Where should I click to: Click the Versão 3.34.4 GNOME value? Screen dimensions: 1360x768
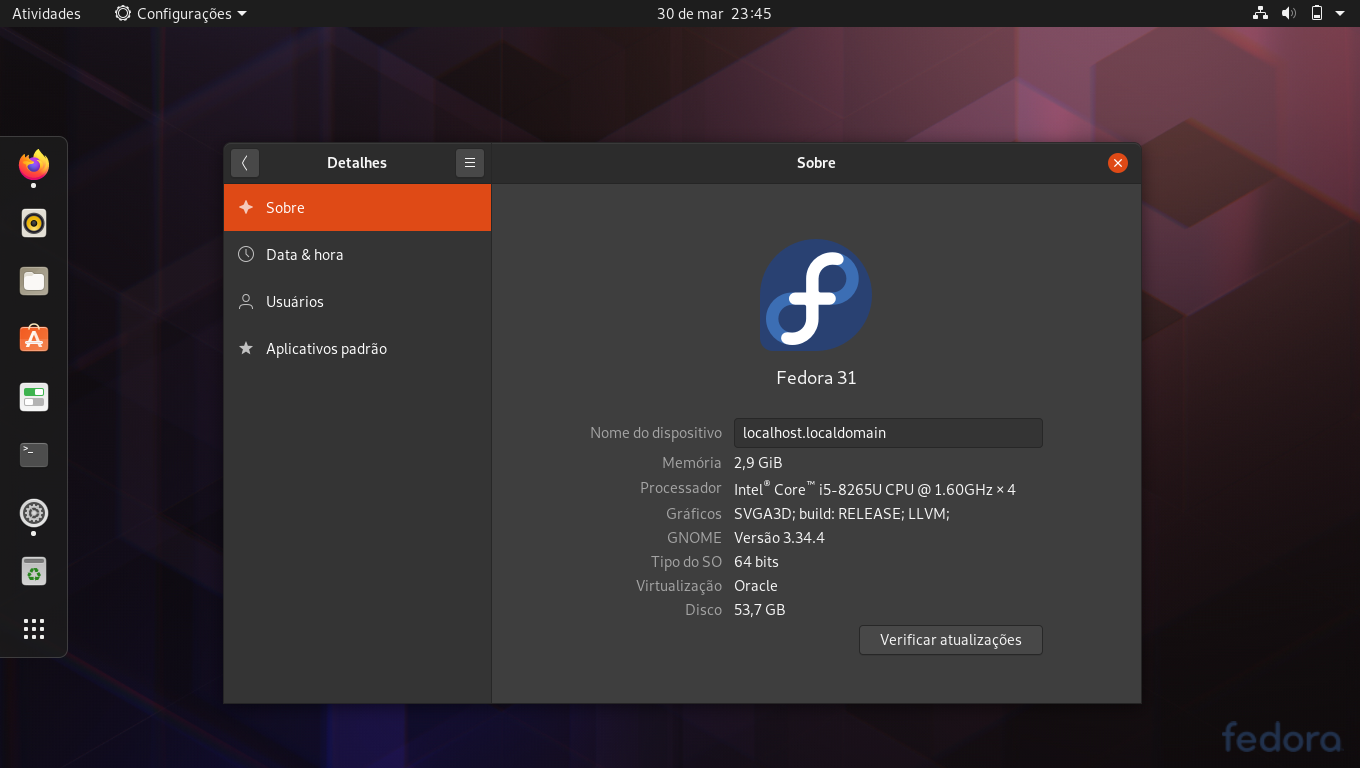pyautogui.click(x=779, y=538)
